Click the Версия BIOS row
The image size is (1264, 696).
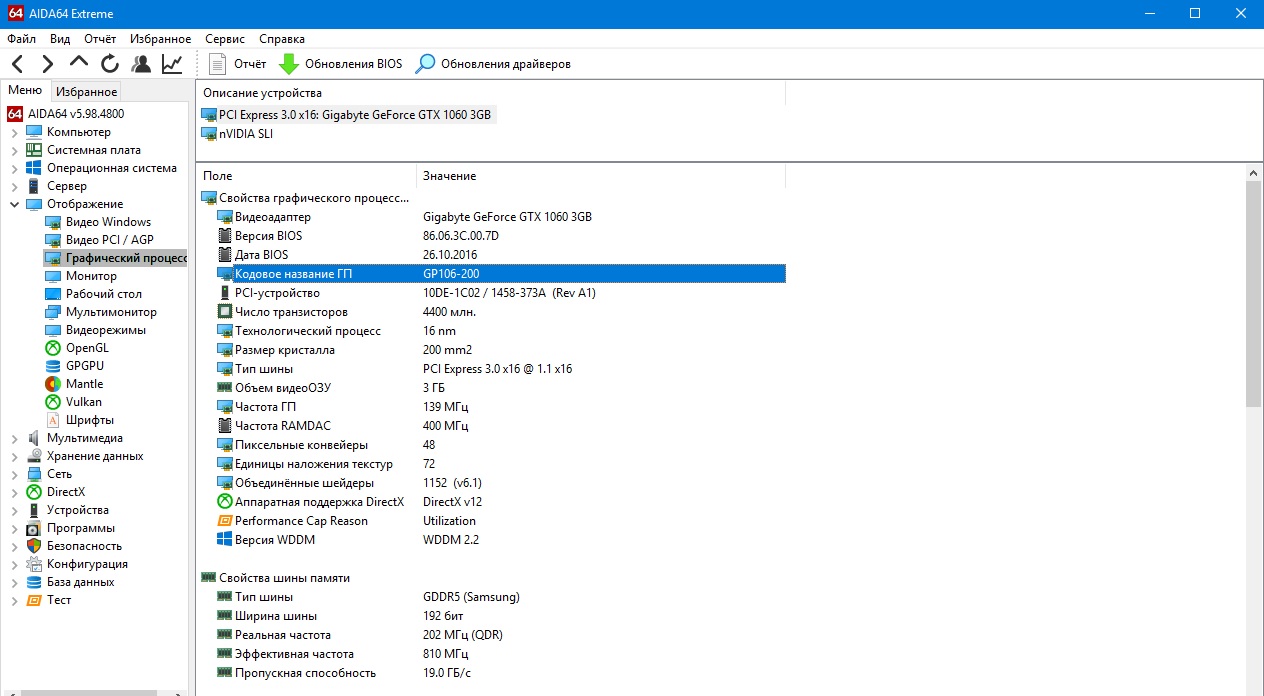pyautogui.click(x=492, y=236)
